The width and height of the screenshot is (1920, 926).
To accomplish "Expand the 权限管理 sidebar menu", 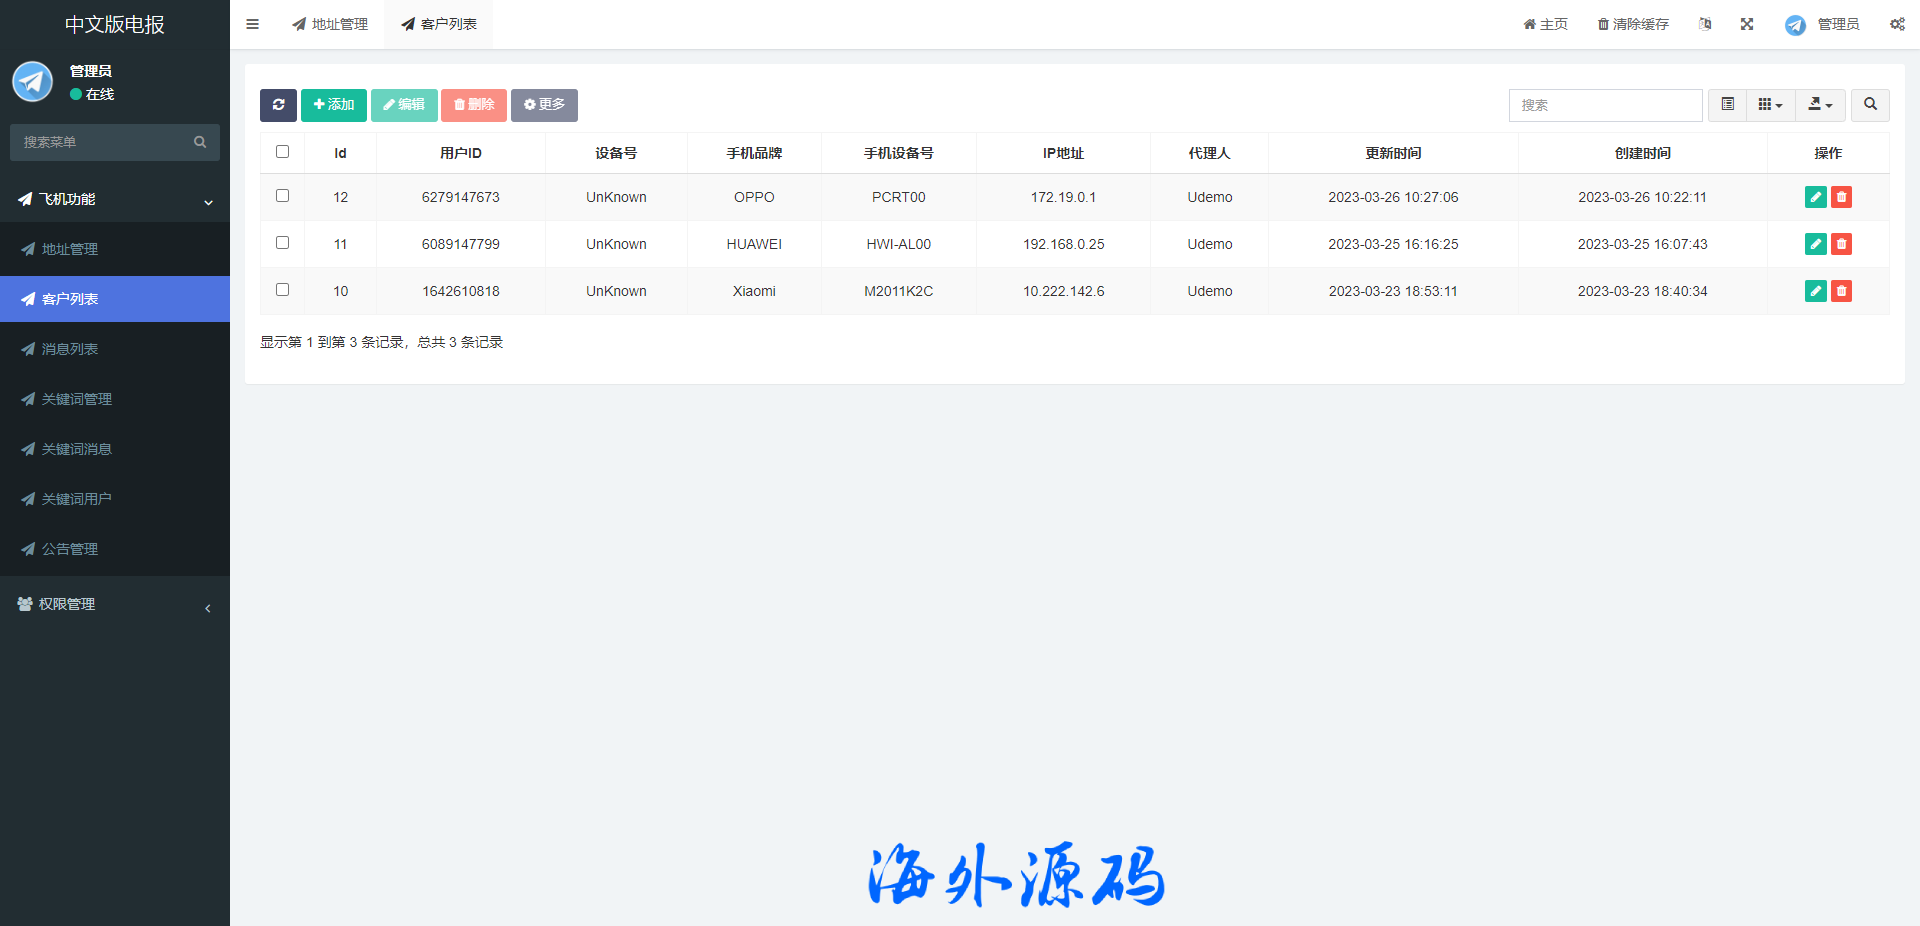I will [x=115, y=604].
